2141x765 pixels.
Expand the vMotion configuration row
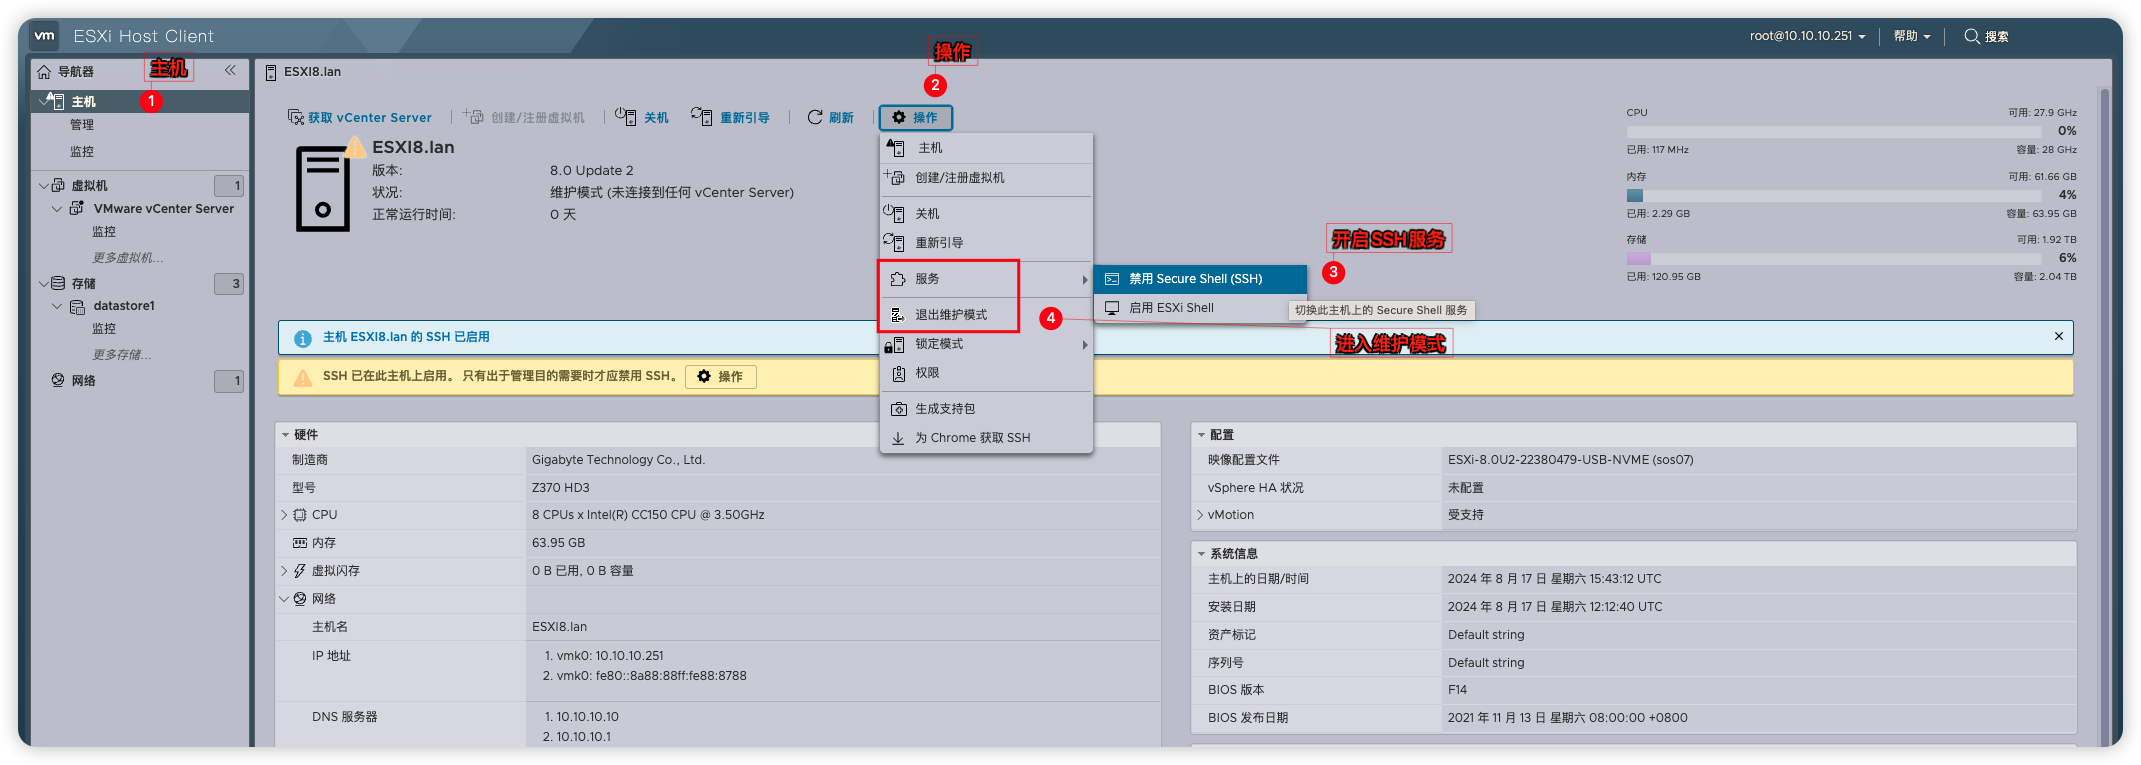(x=1200, y=515)
